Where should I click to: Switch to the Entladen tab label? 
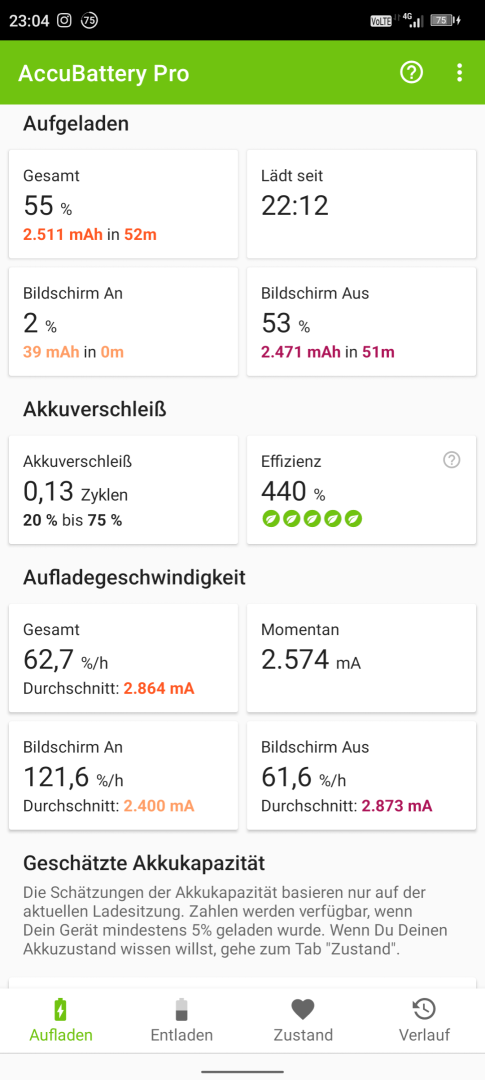pos(181,1035)
